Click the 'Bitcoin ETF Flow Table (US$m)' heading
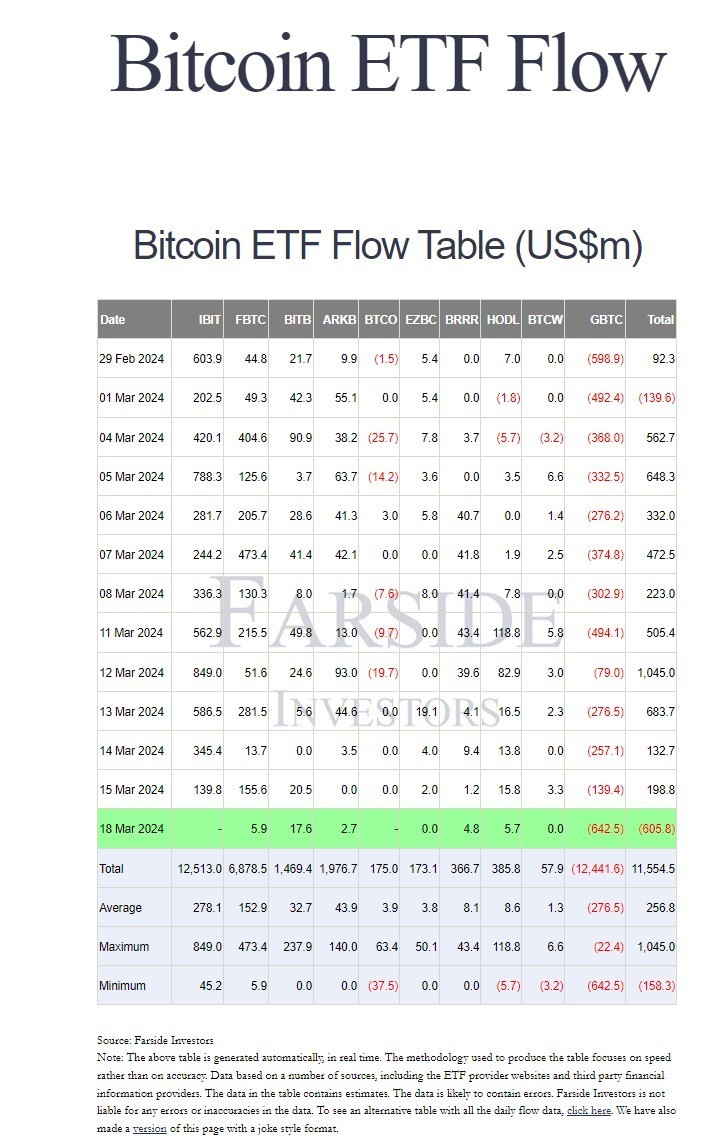The width and height of the screenshot is (704, 1148). point(388,246)
